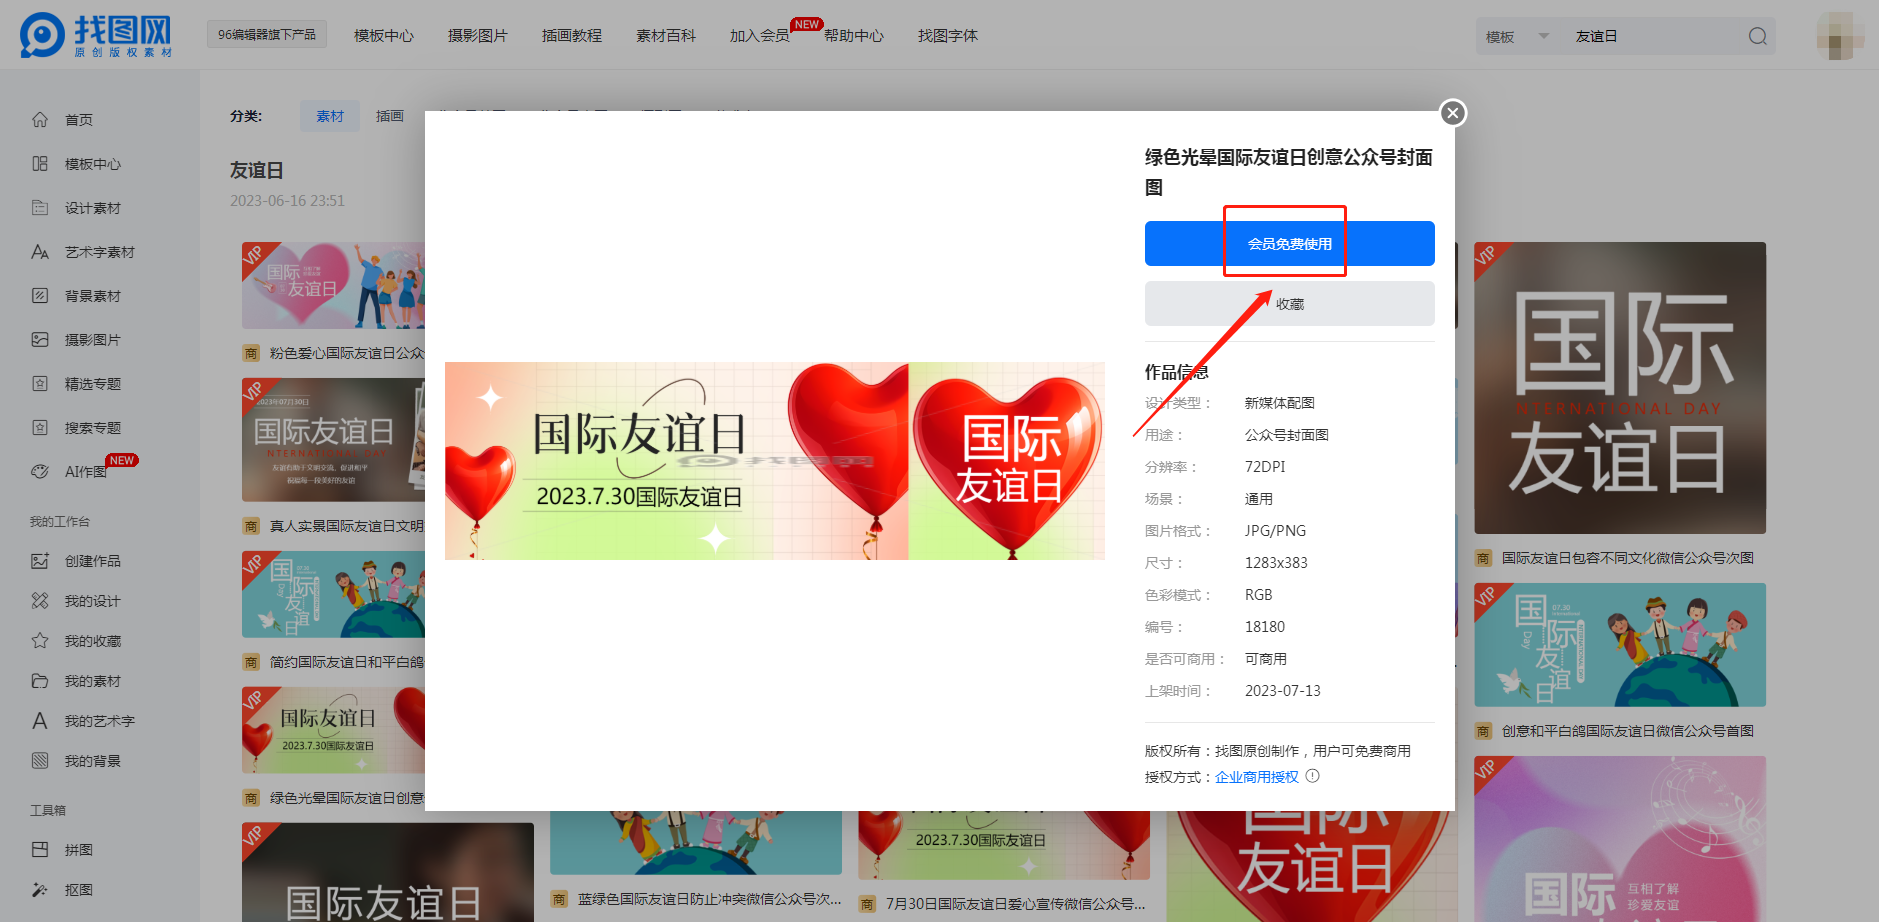The width and height of the screenshot is (1879, 922).
Task: Open user avatar in header
Action: [x=1840, y=36]
